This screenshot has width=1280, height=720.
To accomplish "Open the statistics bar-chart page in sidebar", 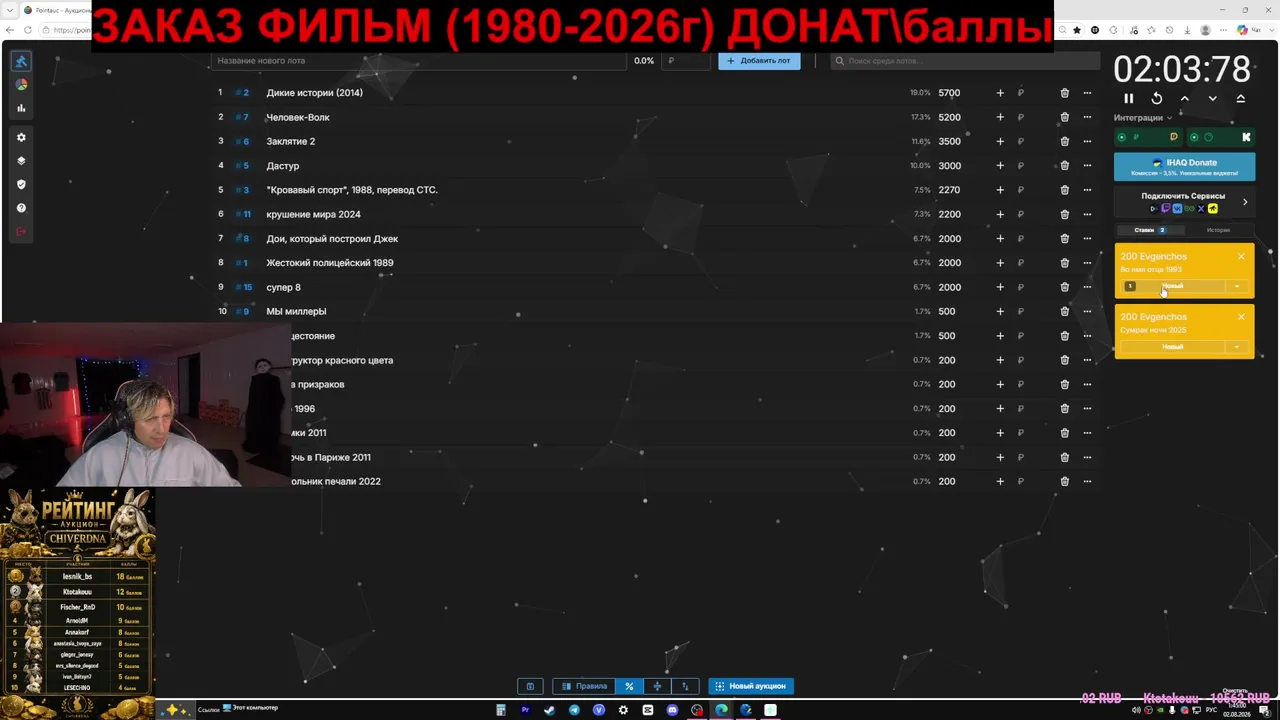I will pos(21,108).
